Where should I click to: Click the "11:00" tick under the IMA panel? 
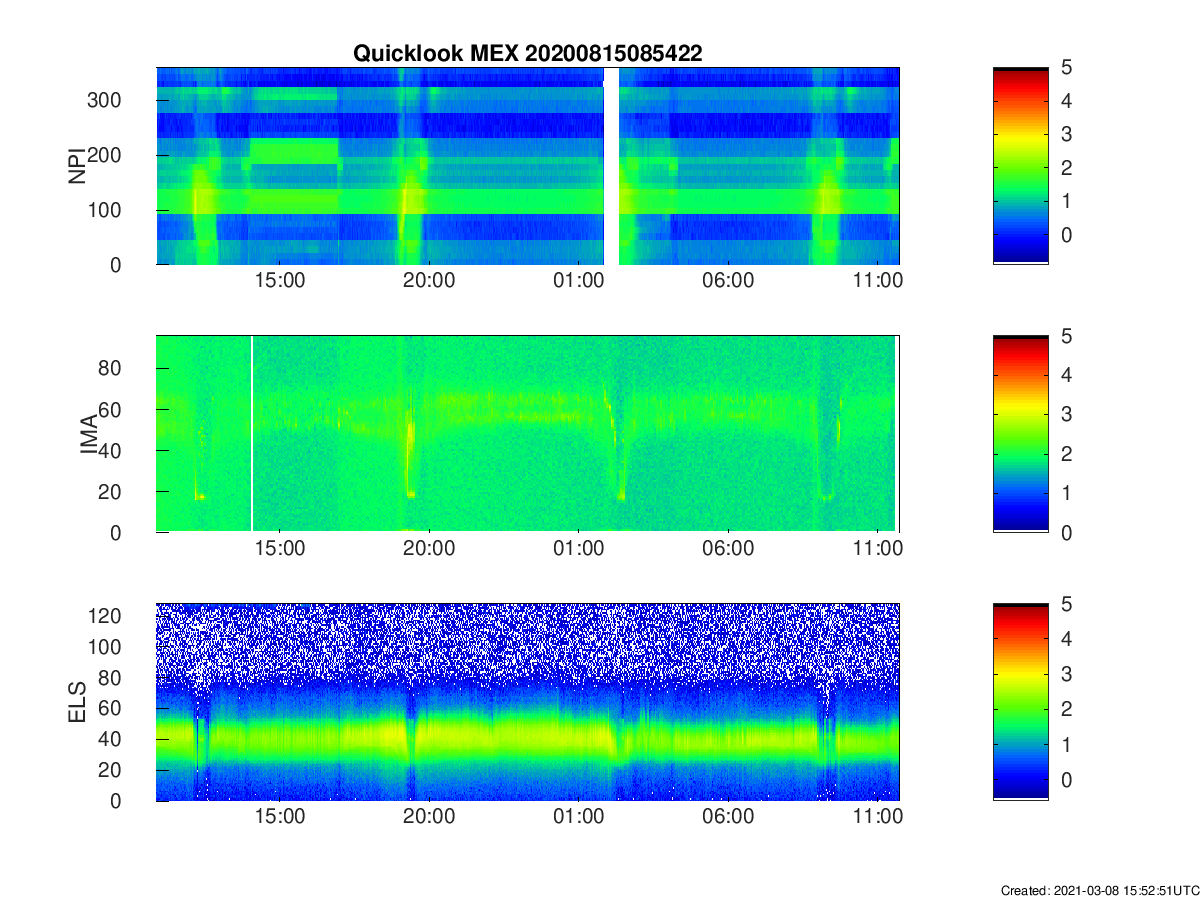[877, 550]
